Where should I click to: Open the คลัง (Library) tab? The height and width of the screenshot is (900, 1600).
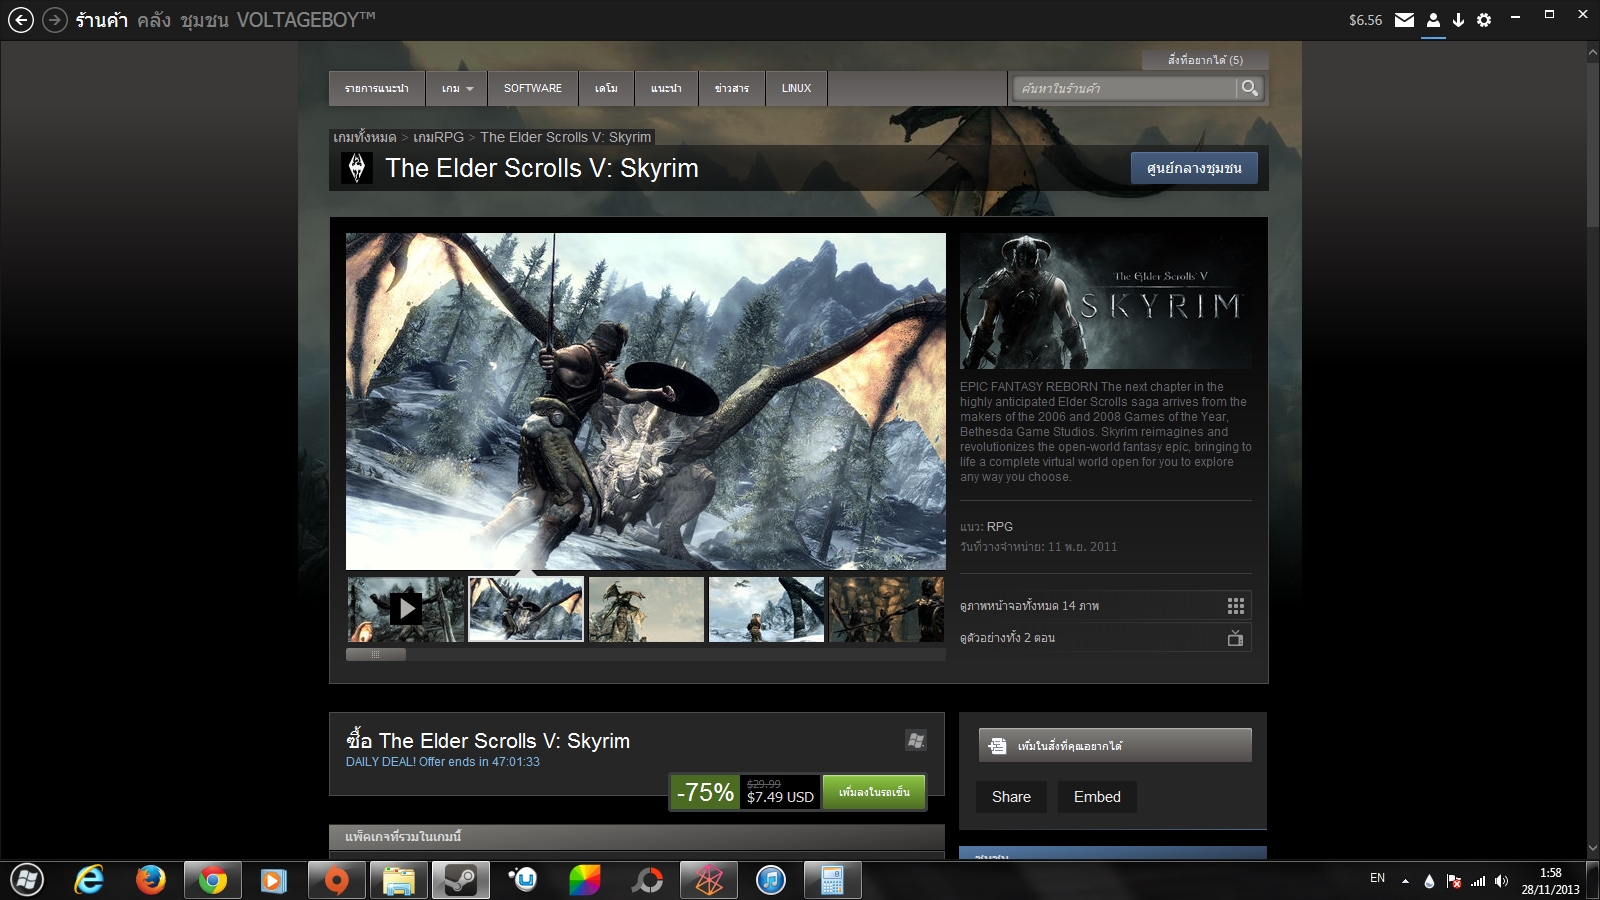[x=154, y=20]
